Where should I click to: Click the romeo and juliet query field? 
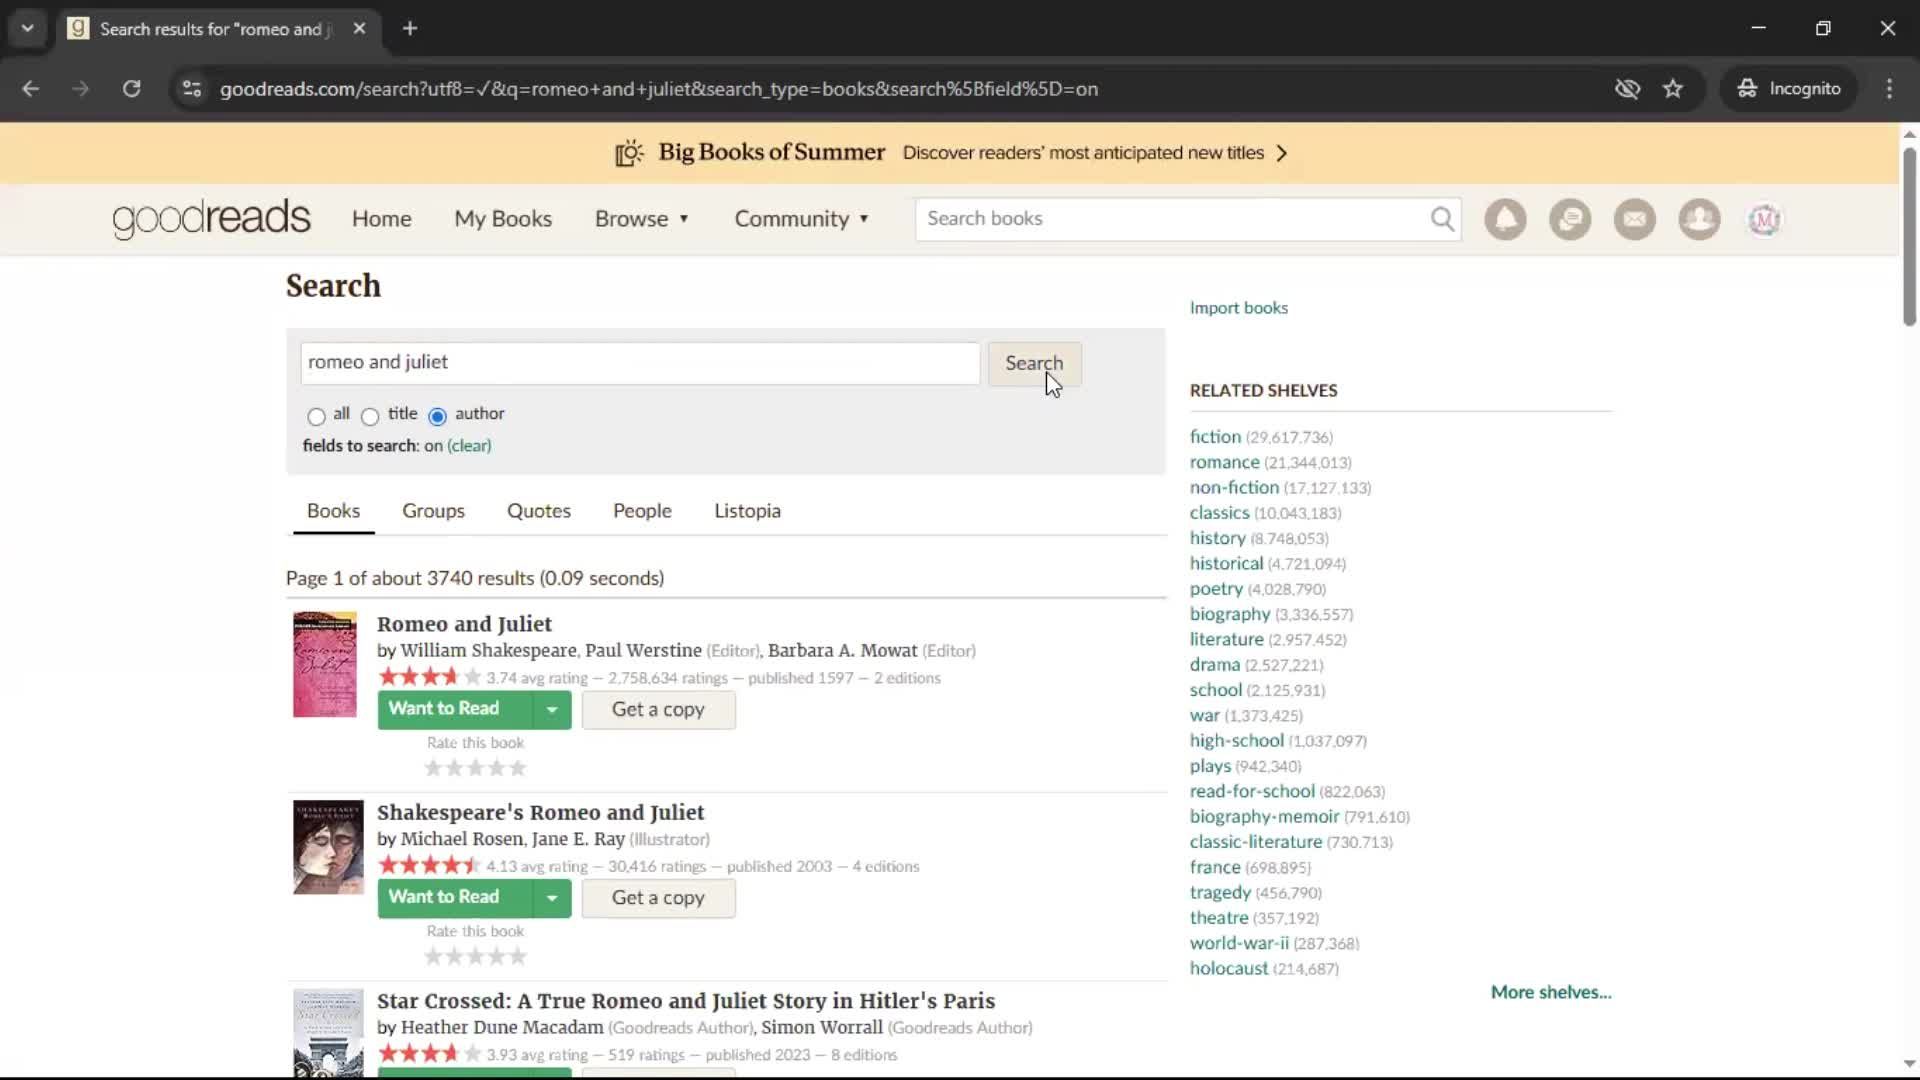pos(640,363)
